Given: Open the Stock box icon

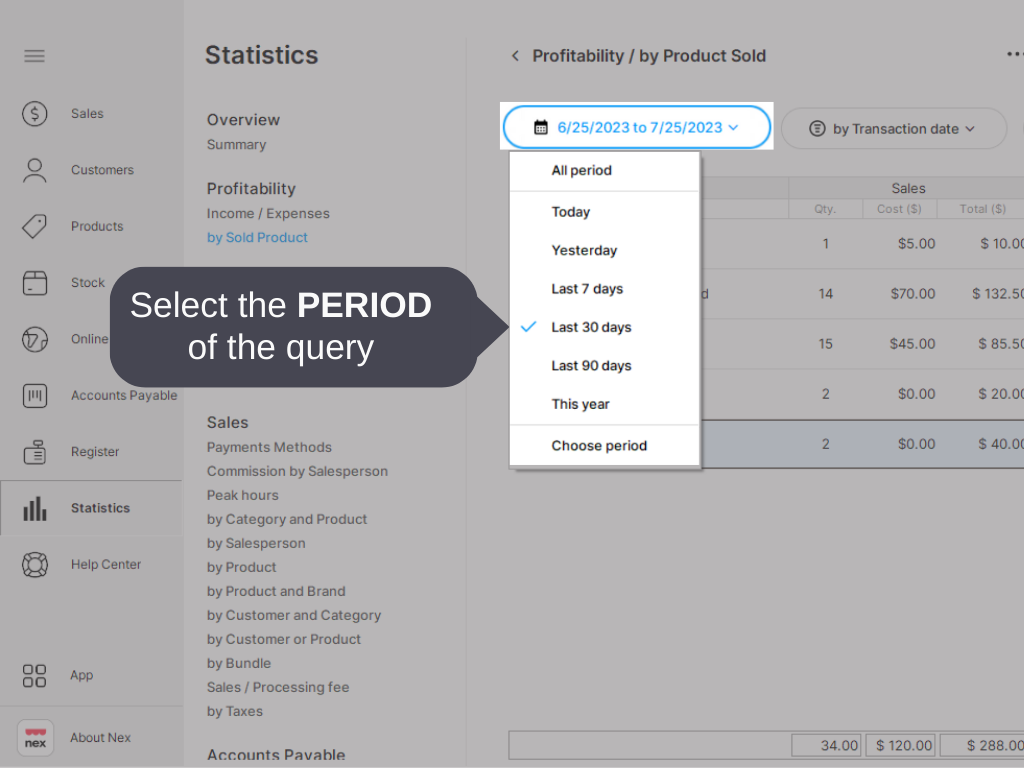Looking at the screenshot, I should pyautogui.click(x=35, y=283).
